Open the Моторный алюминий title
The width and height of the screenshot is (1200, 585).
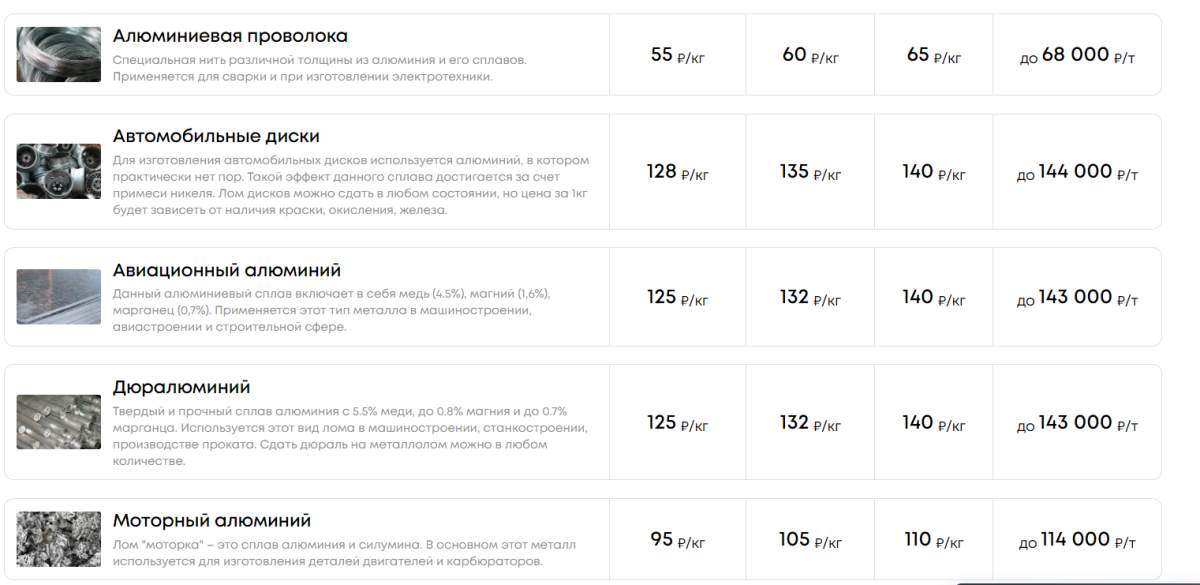coord(212,521)
